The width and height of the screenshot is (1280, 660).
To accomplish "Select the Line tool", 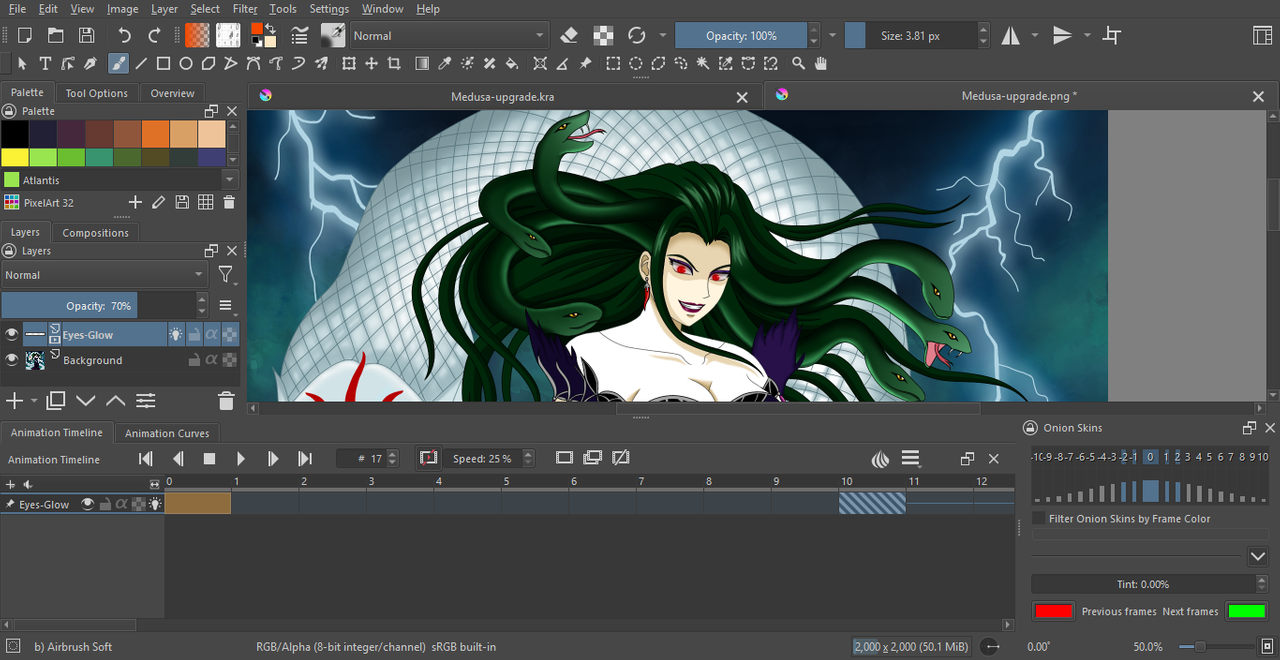I will point(141,63).
